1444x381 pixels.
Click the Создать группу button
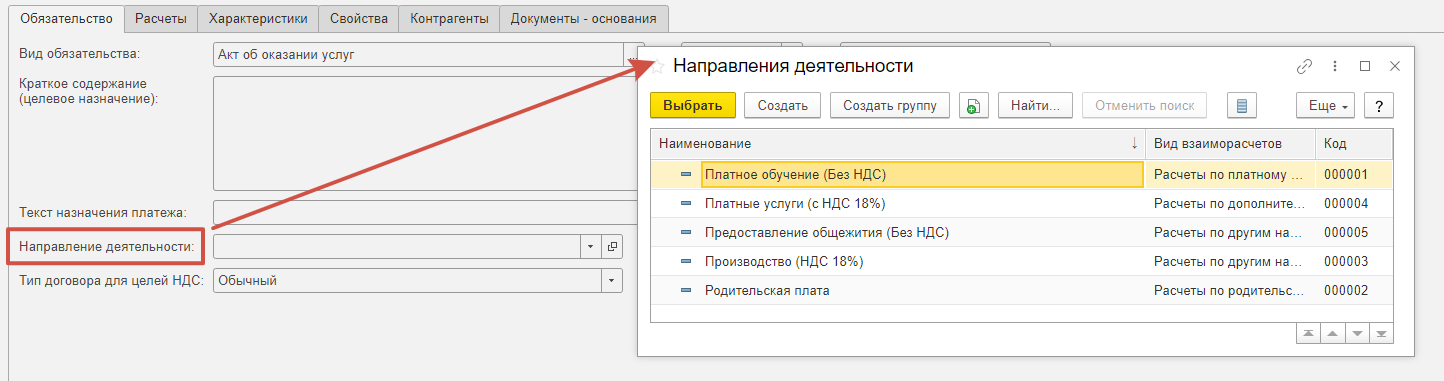click(889, 105)
